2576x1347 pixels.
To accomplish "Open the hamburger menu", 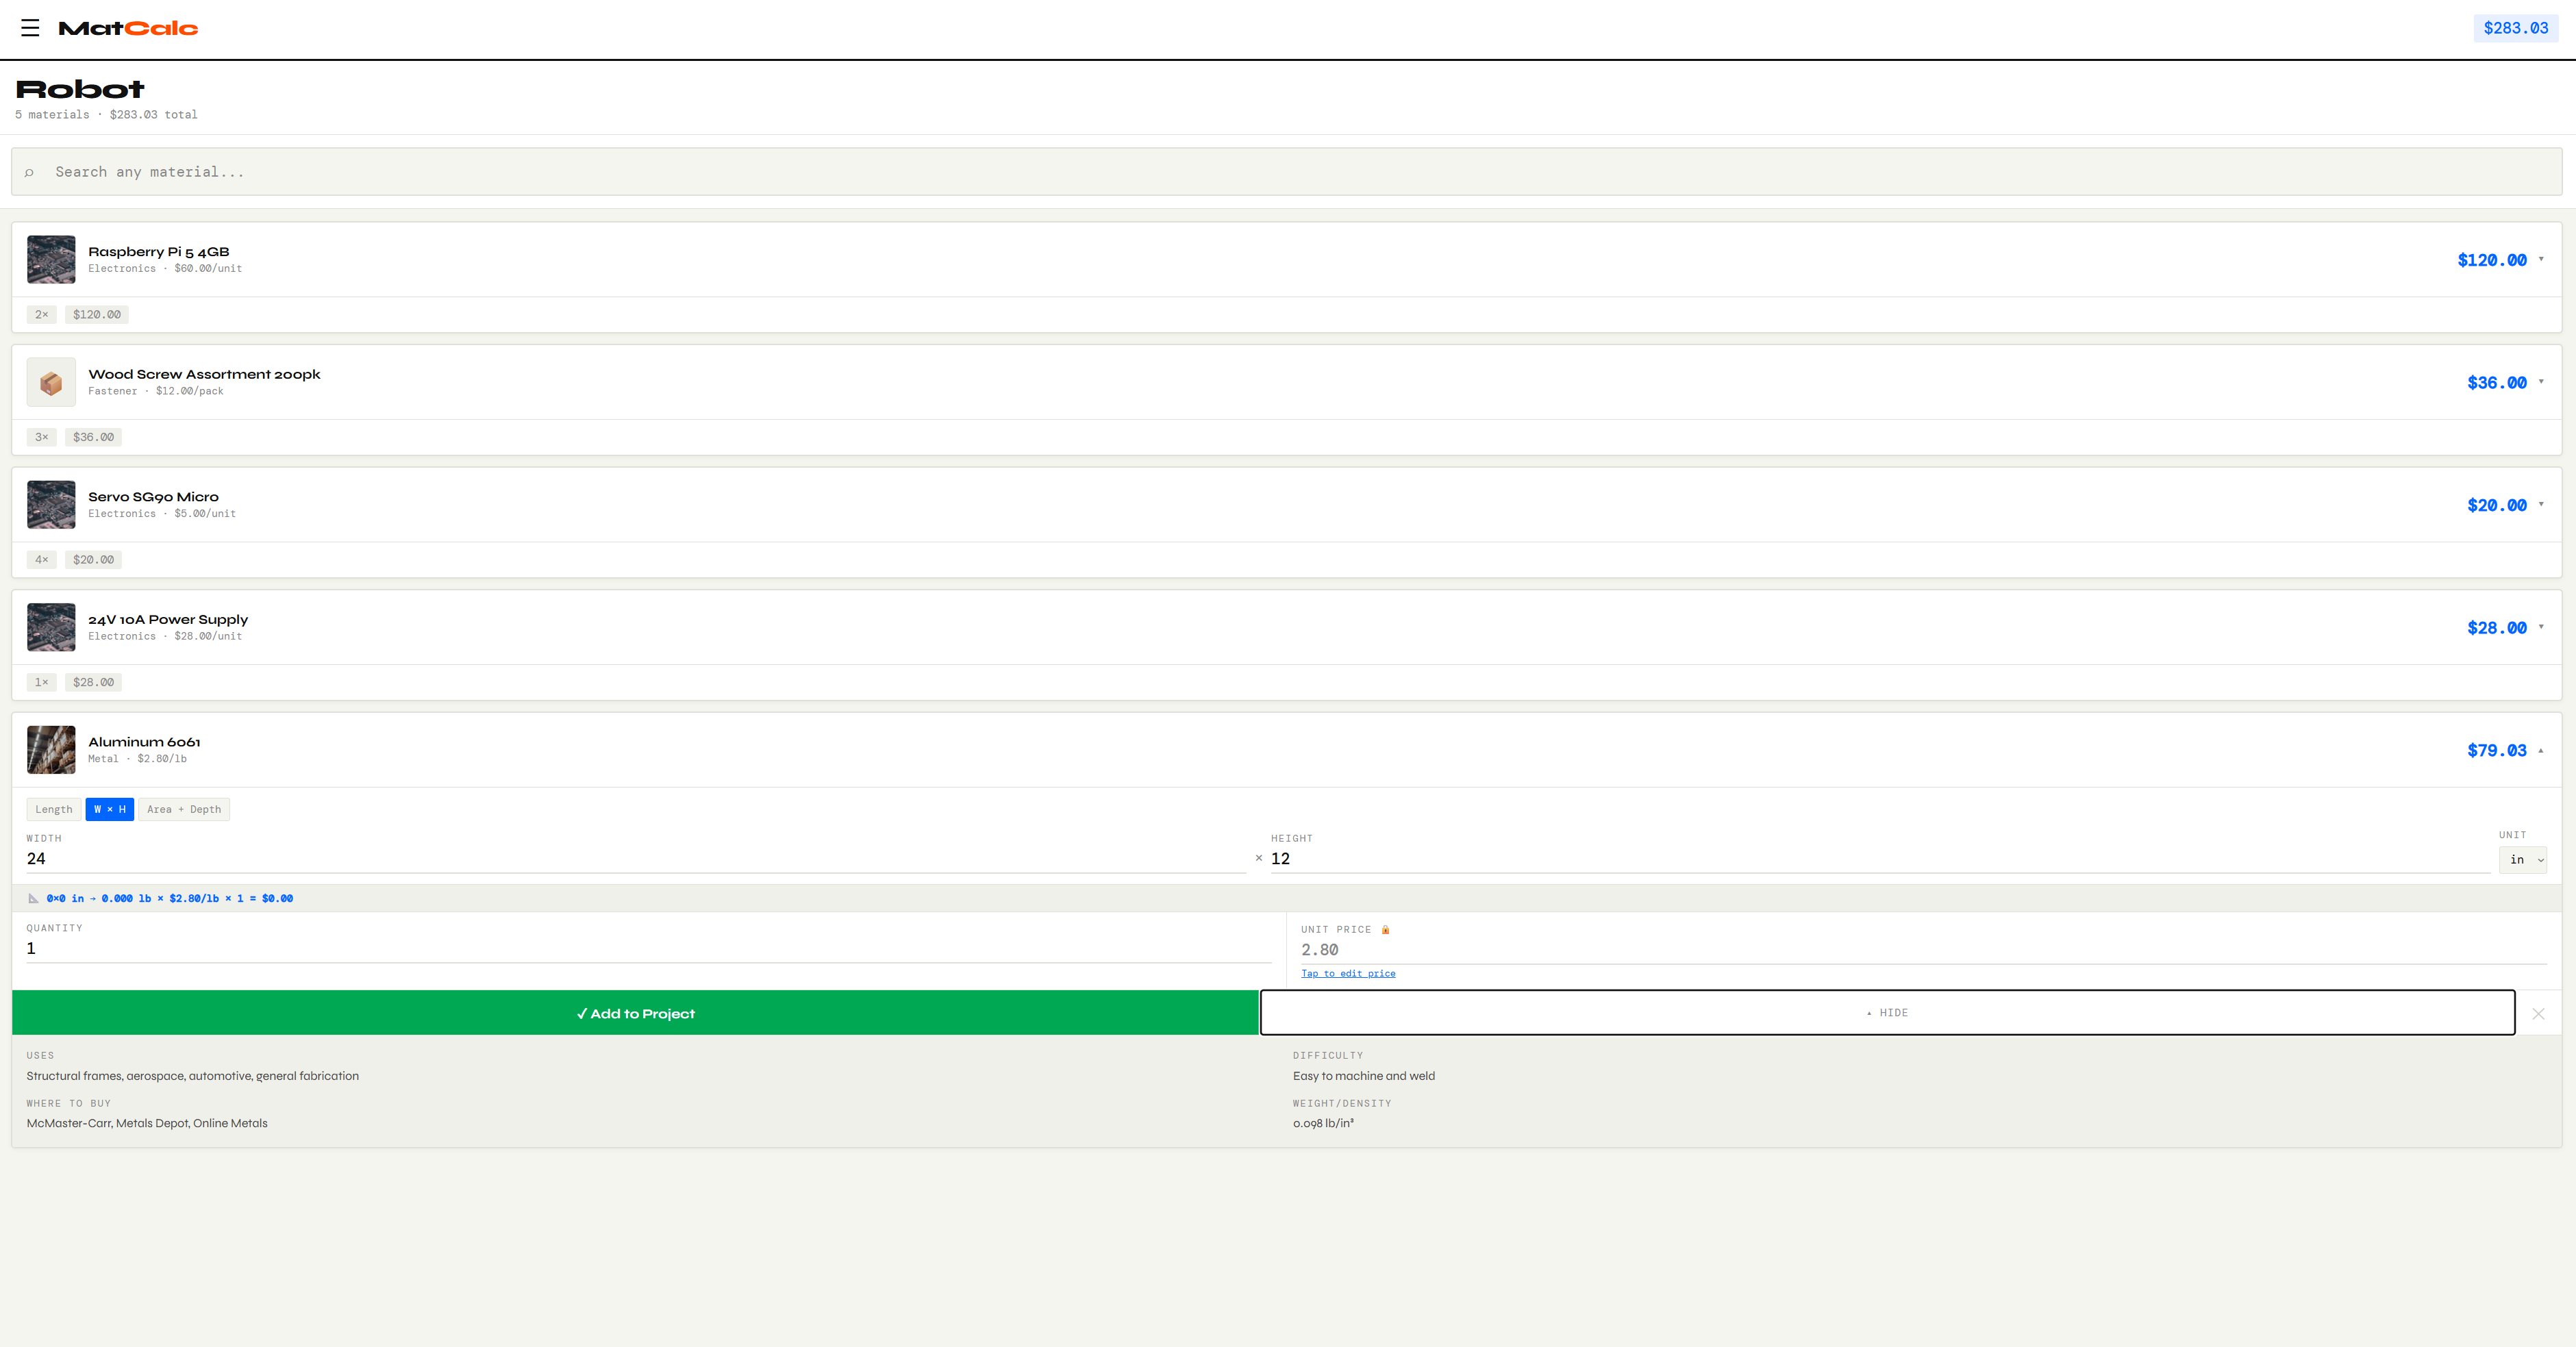I will tap(30, 28).
